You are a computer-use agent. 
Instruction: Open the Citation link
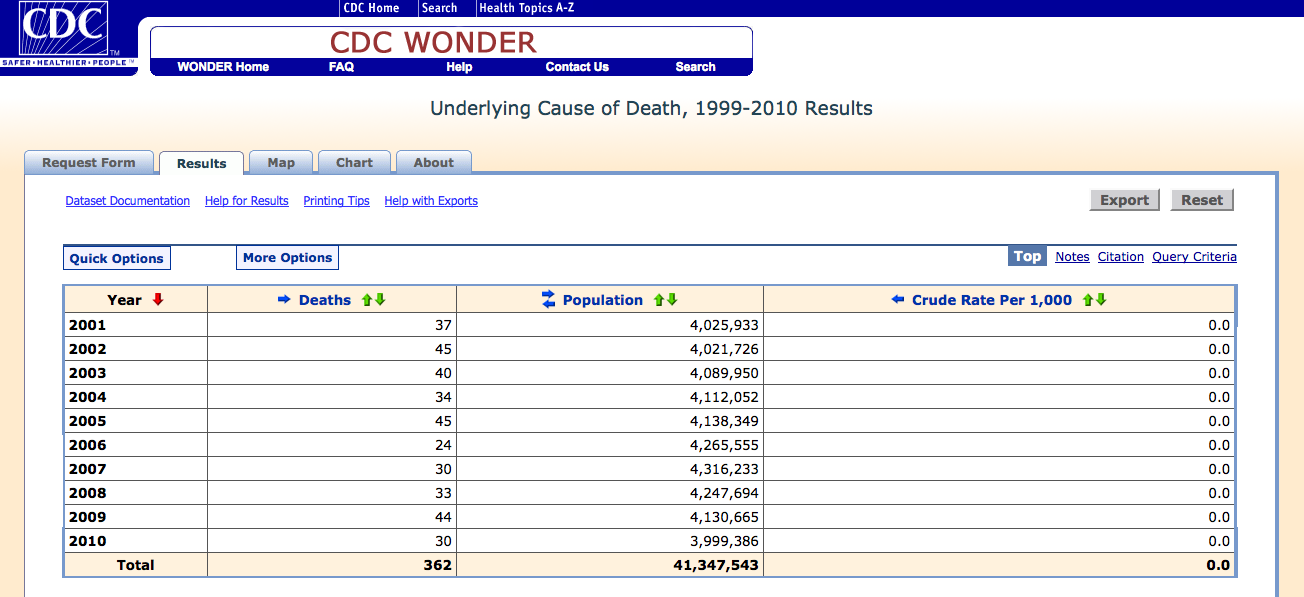[x=1121, y=257]
